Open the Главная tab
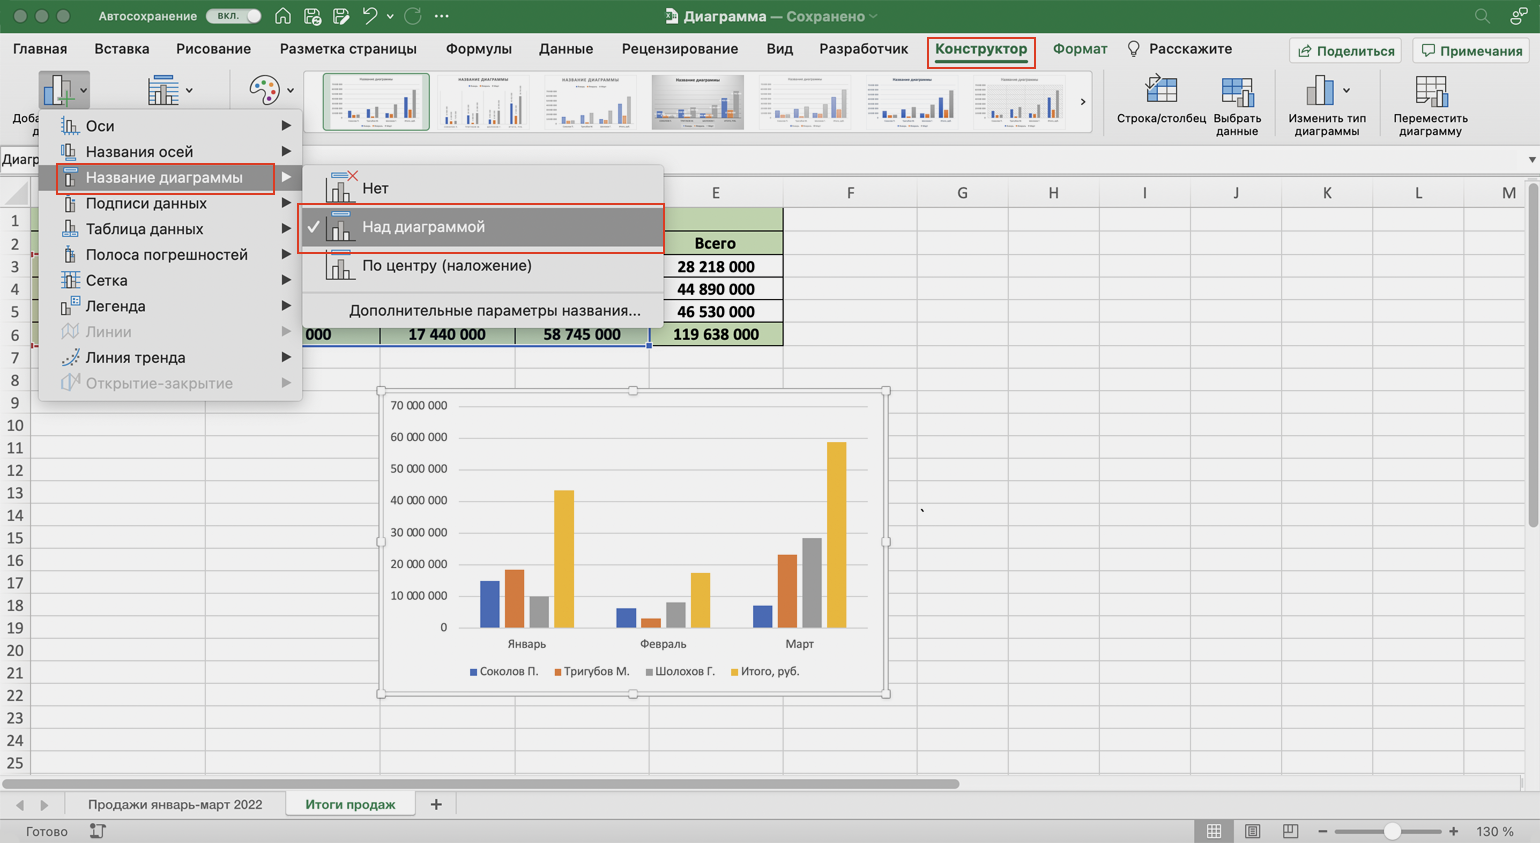Image resolution: width=1540 pixels, height=843 pixels. coord(40,49)
